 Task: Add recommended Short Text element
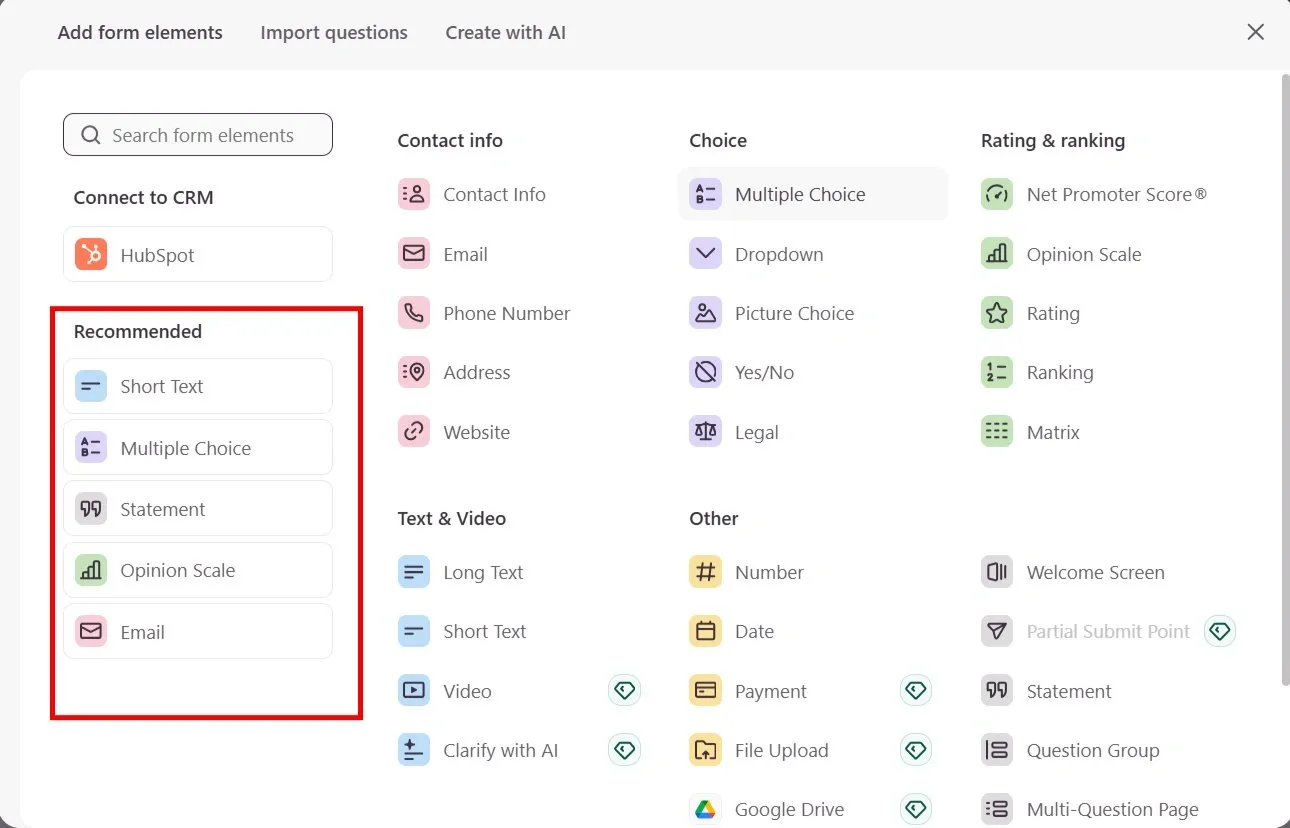(x=198, y=387)
